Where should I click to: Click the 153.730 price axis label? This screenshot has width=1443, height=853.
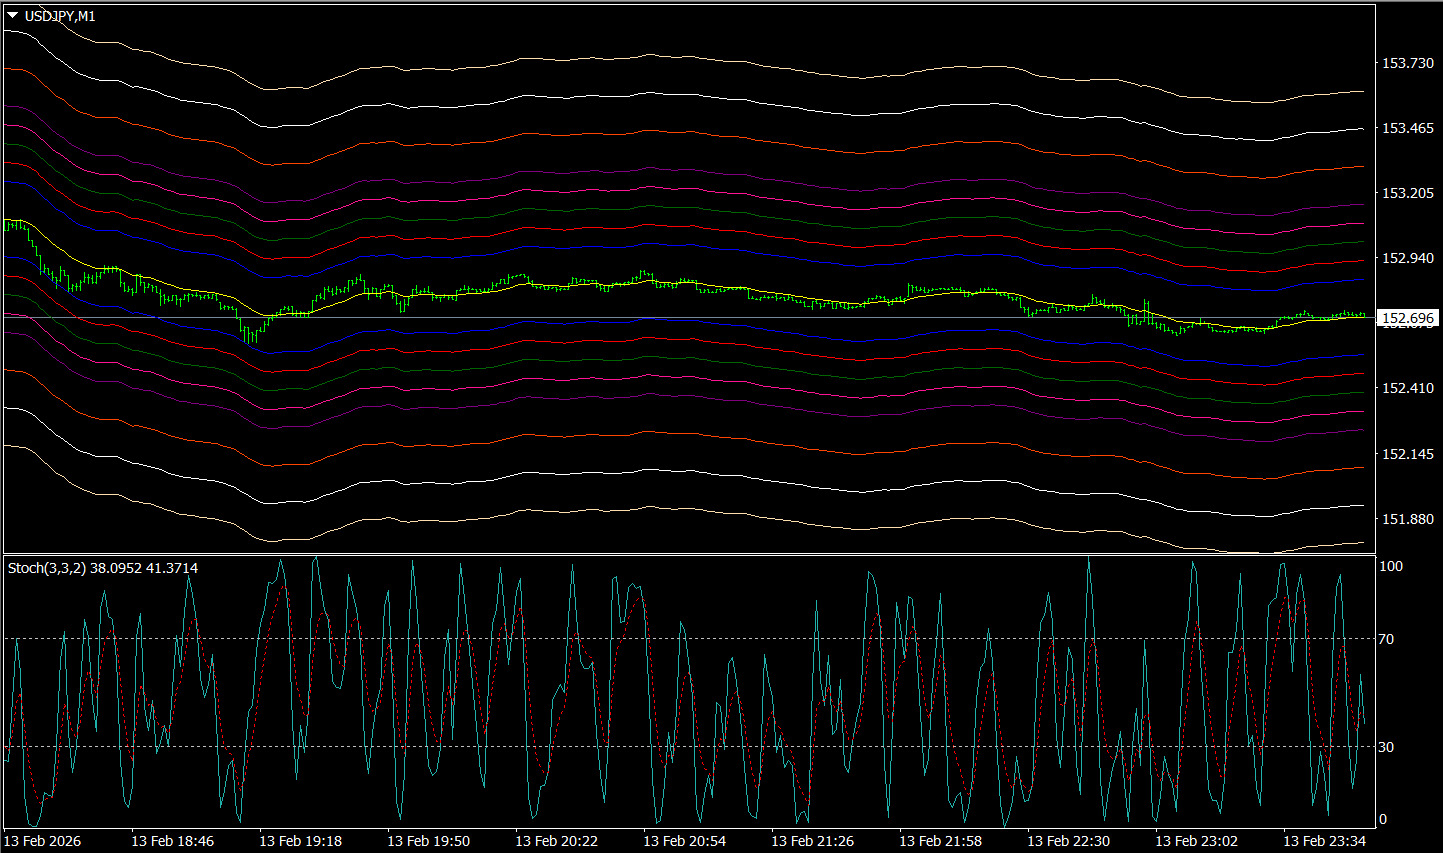[1407, 63]
